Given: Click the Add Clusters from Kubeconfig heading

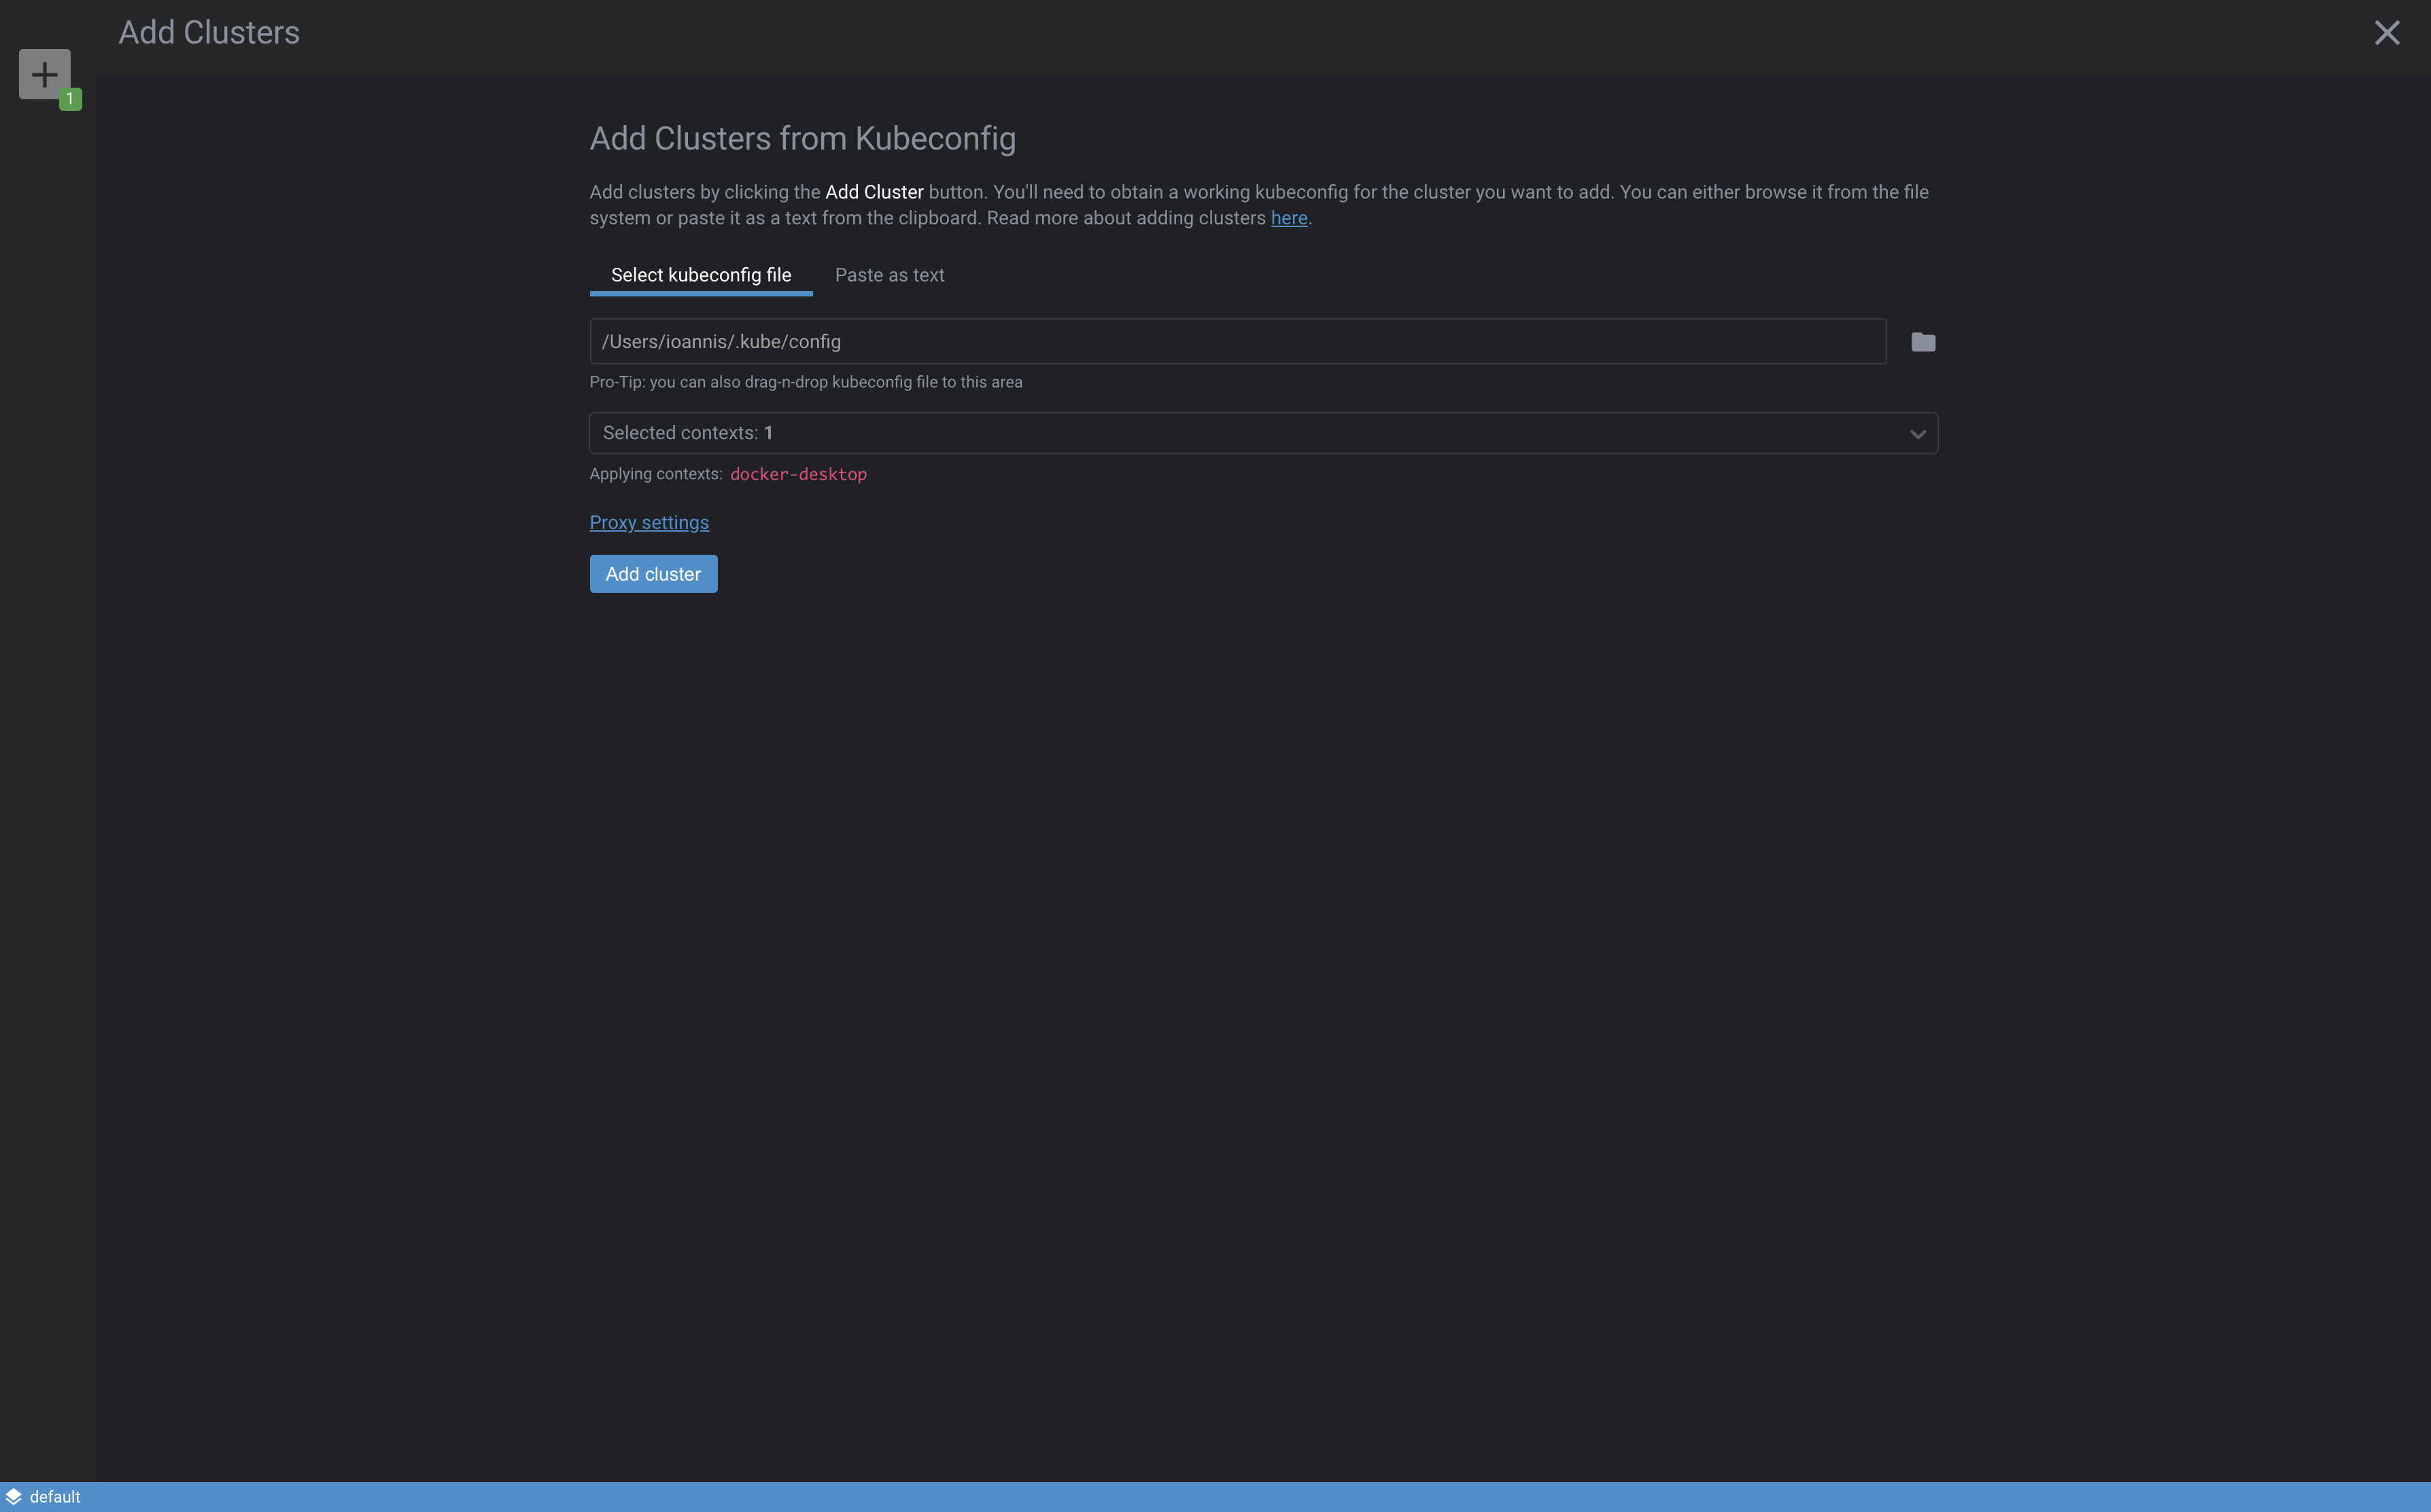Looking at the screenshot, I should click(802, 138).
